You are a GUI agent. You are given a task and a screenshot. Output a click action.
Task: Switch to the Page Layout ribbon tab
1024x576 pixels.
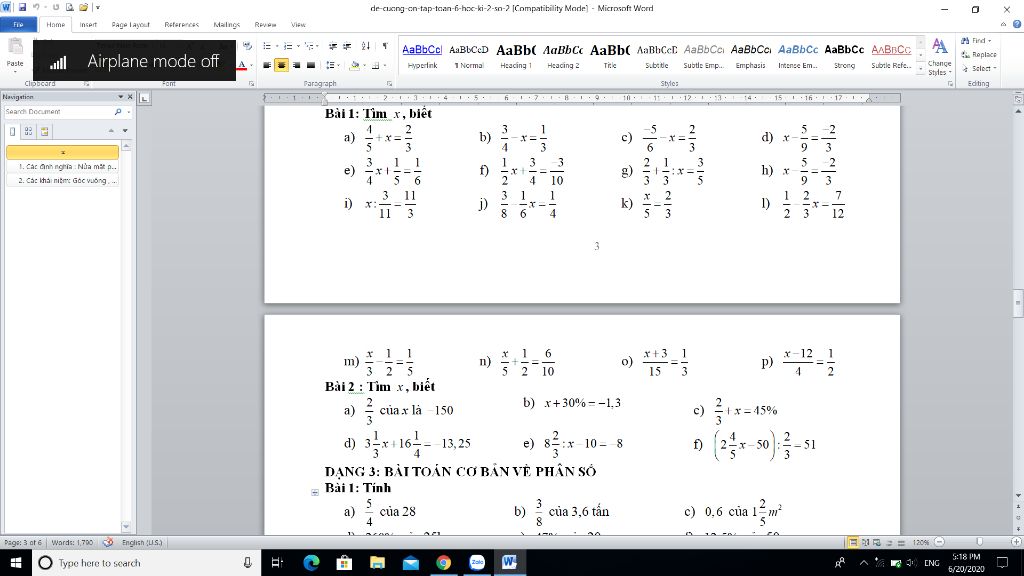click(131, 25)
